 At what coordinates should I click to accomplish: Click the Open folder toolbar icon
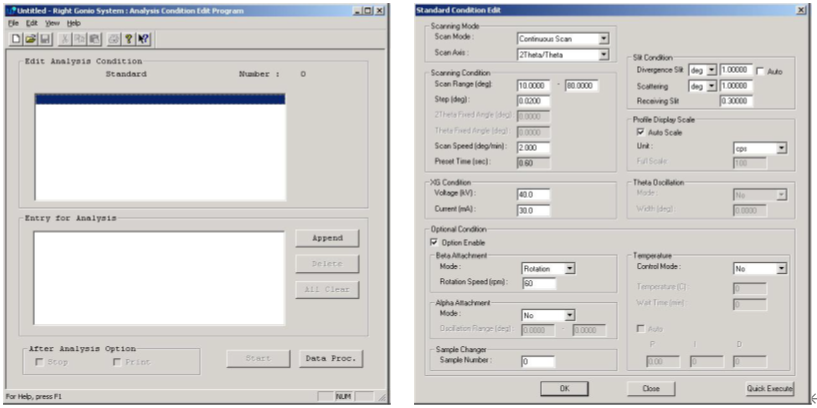coord(30,38)
